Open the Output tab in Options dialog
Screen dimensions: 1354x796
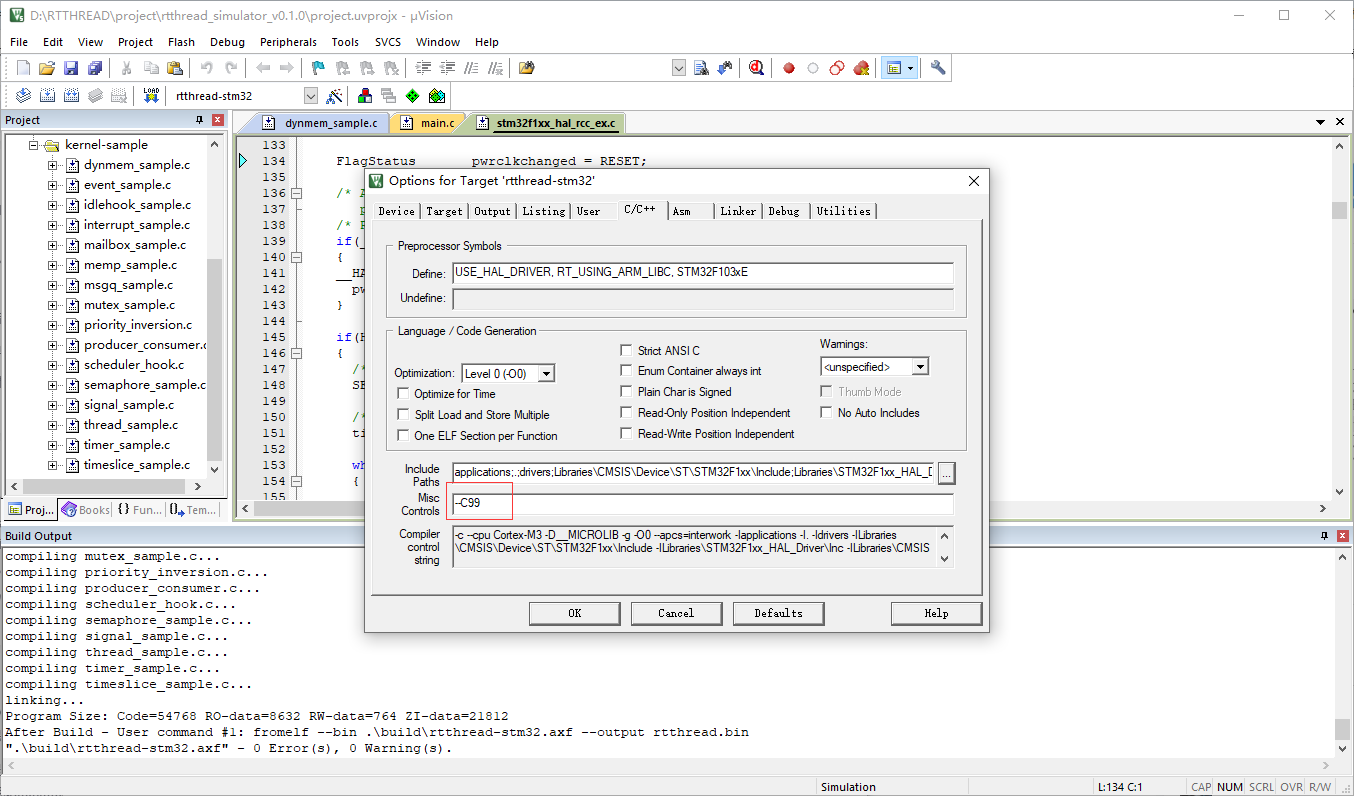pyautogui.click(x=492, y=211)
